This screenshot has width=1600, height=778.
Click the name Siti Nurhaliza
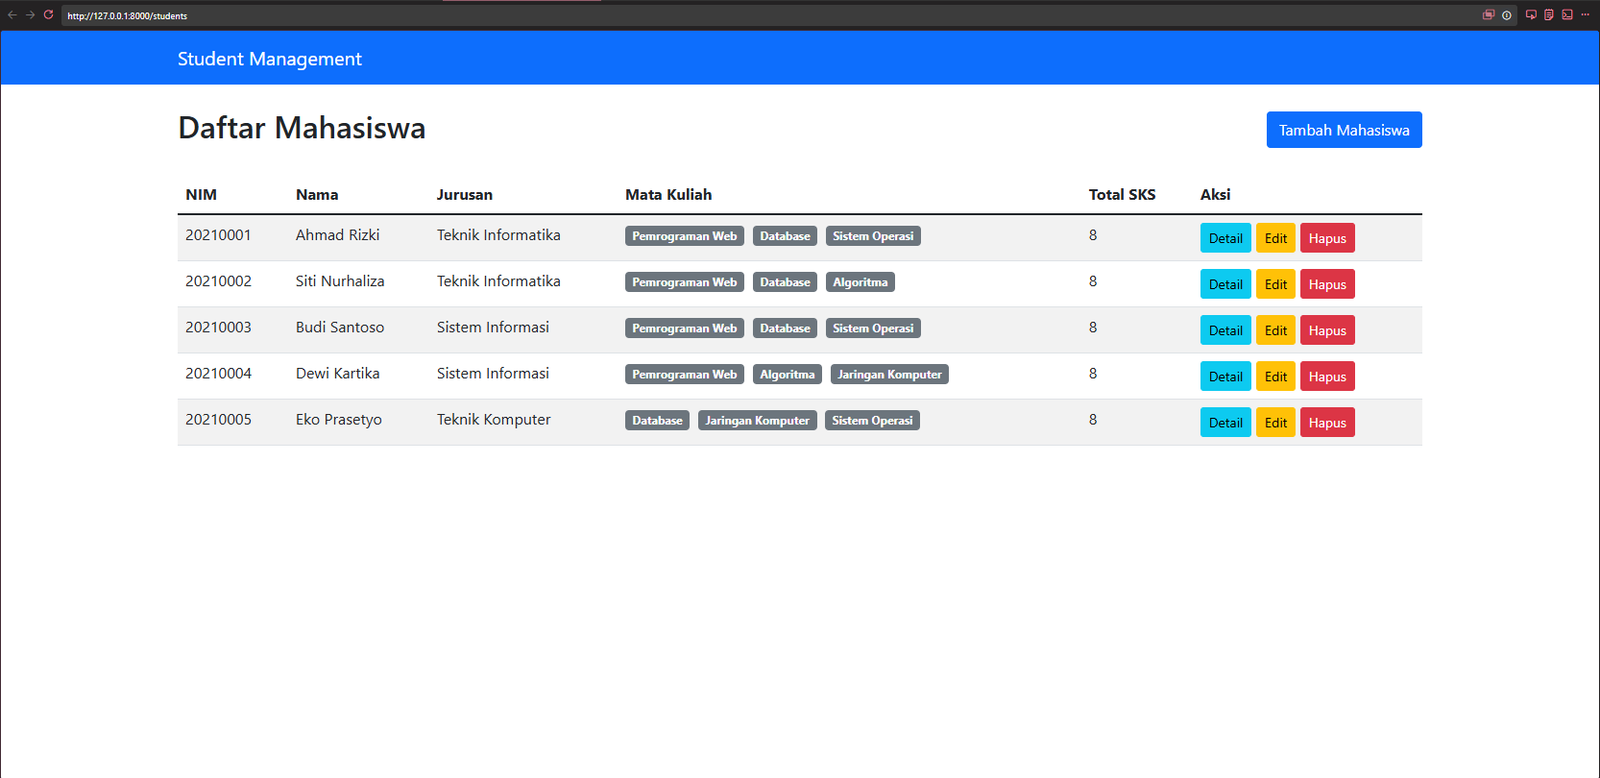coord(340,281)
